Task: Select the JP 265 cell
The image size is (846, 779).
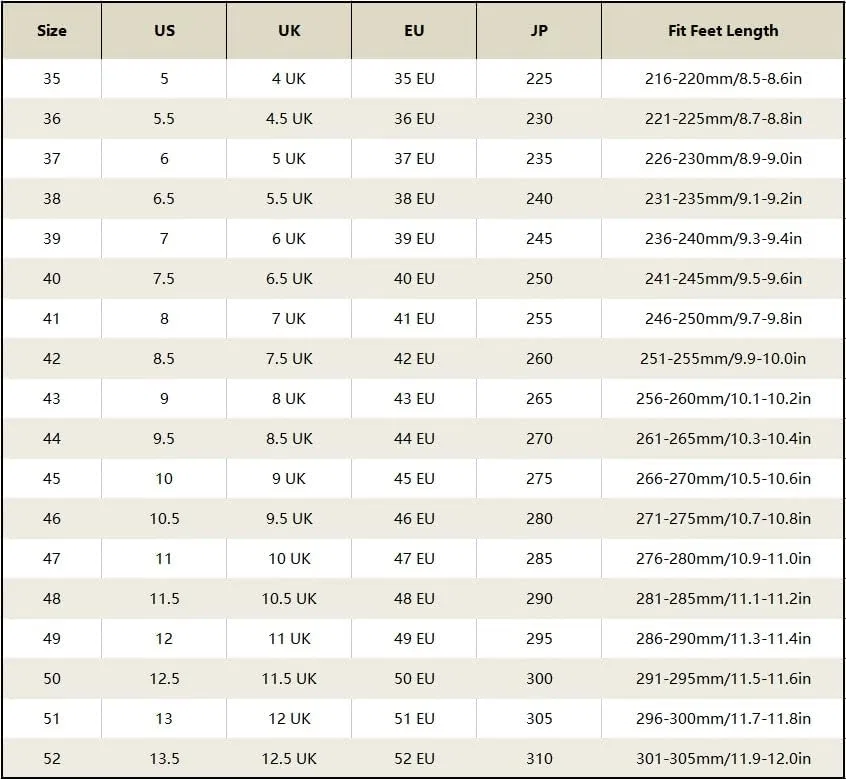Action: pyautogui.click(x=539, y=399)
